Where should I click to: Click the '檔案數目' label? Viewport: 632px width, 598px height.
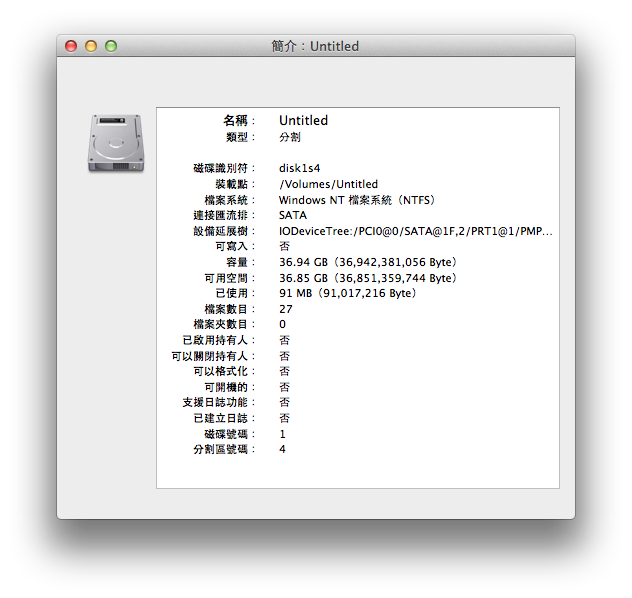[230, 309]
